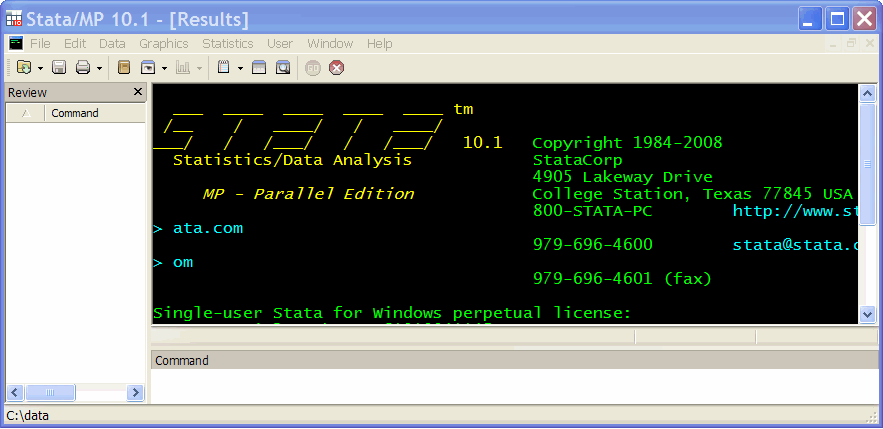This screenshot has width=883, height=429.
Task: Expand the Print icon dropdown arrow
Action: coord(99,68)
